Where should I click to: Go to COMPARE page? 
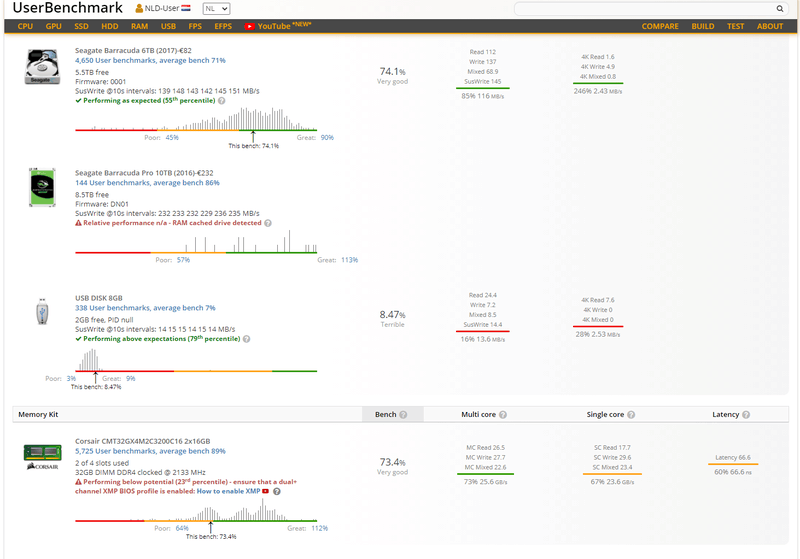(660, 27)
